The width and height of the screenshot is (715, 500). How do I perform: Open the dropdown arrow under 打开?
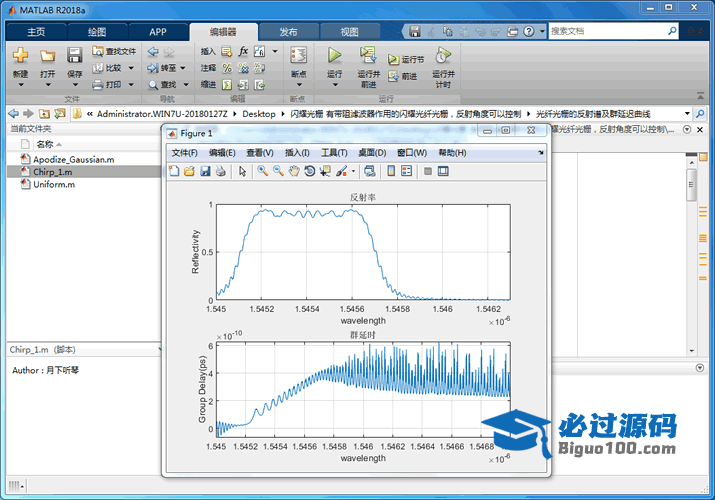(x=47, y=85)
